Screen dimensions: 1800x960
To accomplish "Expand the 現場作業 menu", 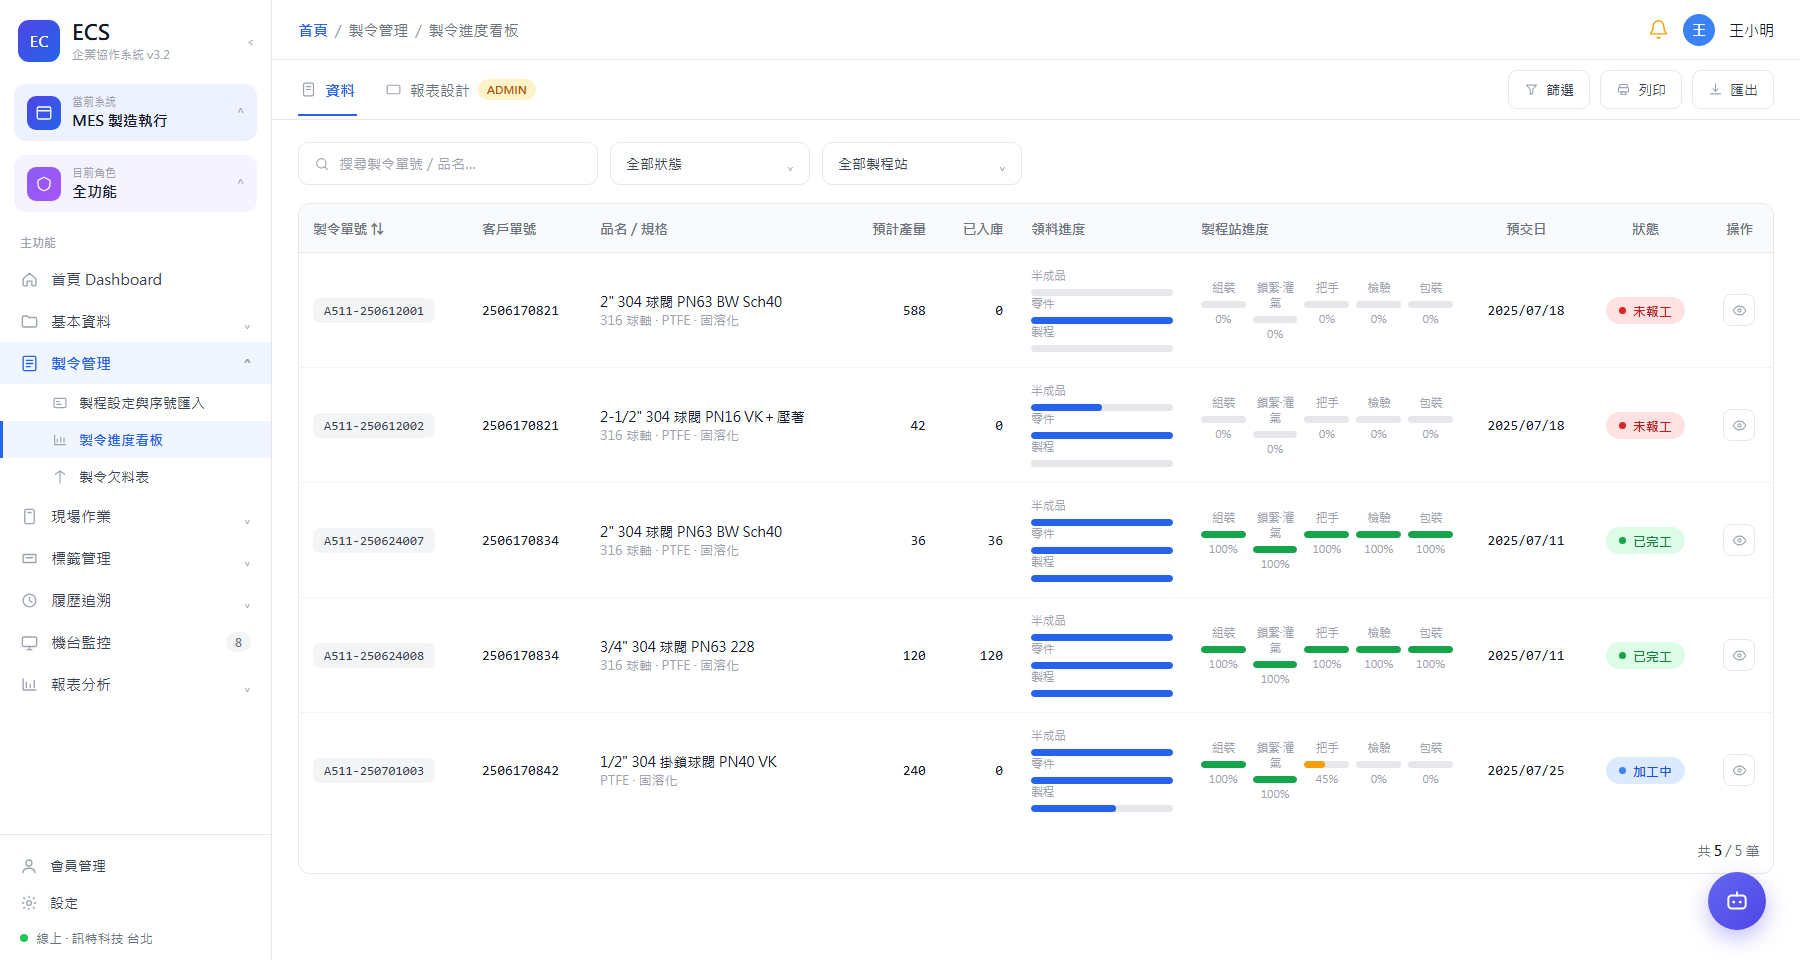I will pos(136,517).
